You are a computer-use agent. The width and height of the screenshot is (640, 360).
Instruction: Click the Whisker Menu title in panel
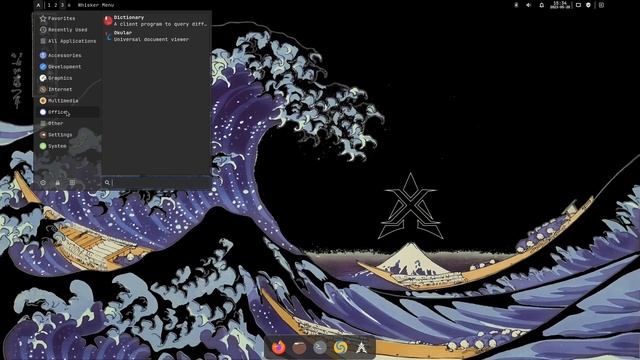click(96, 5)
